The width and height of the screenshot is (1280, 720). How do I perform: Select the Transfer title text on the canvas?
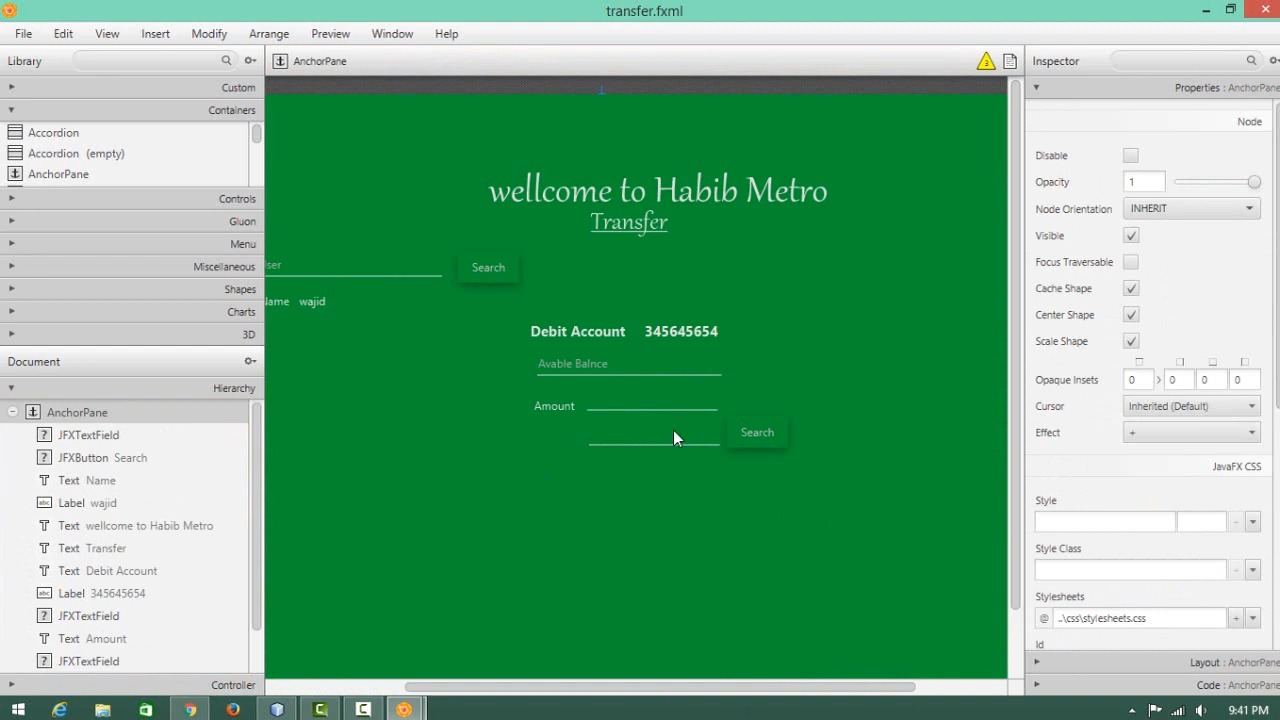click(x=629, y=222)
